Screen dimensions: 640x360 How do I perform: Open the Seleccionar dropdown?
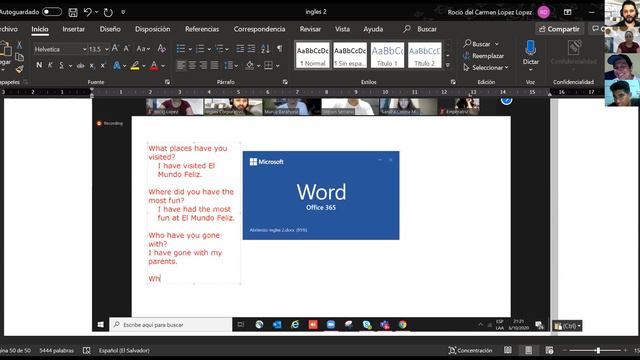486,68
